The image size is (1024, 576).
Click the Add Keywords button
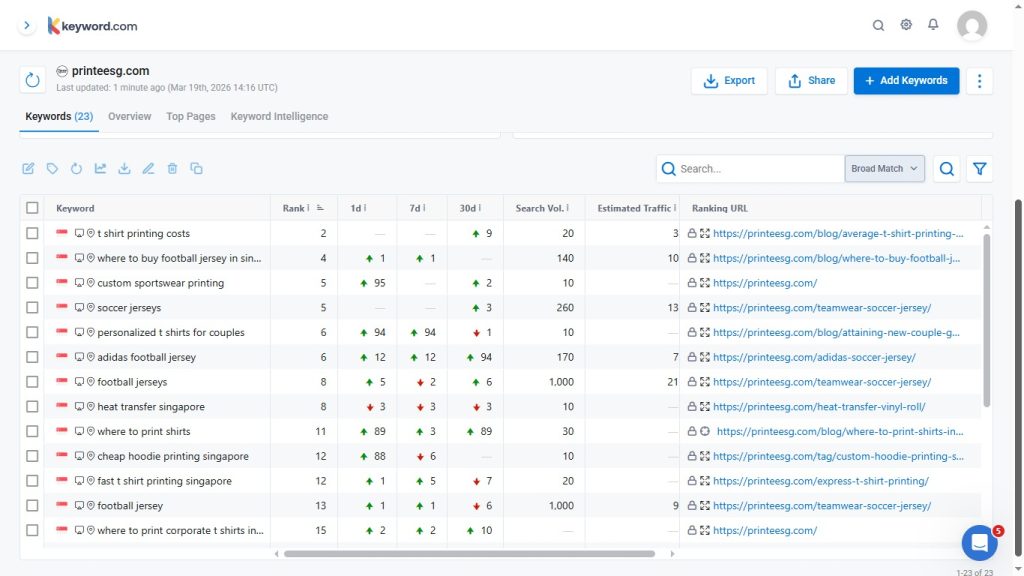tap(906, 80)
